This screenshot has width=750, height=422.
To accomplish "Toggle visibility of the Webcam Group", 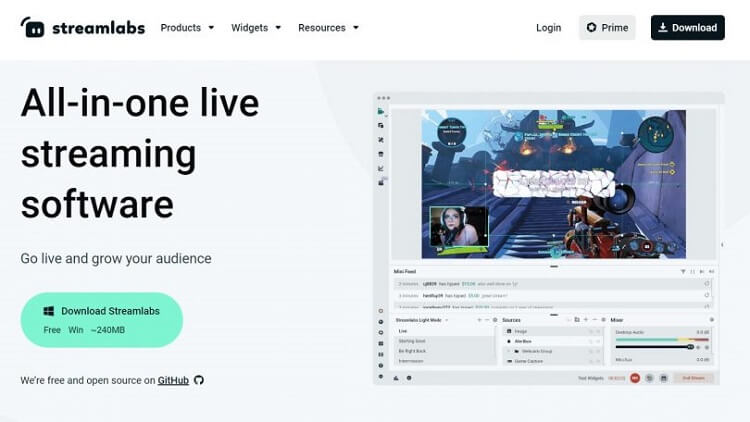I will coord(598,351).
